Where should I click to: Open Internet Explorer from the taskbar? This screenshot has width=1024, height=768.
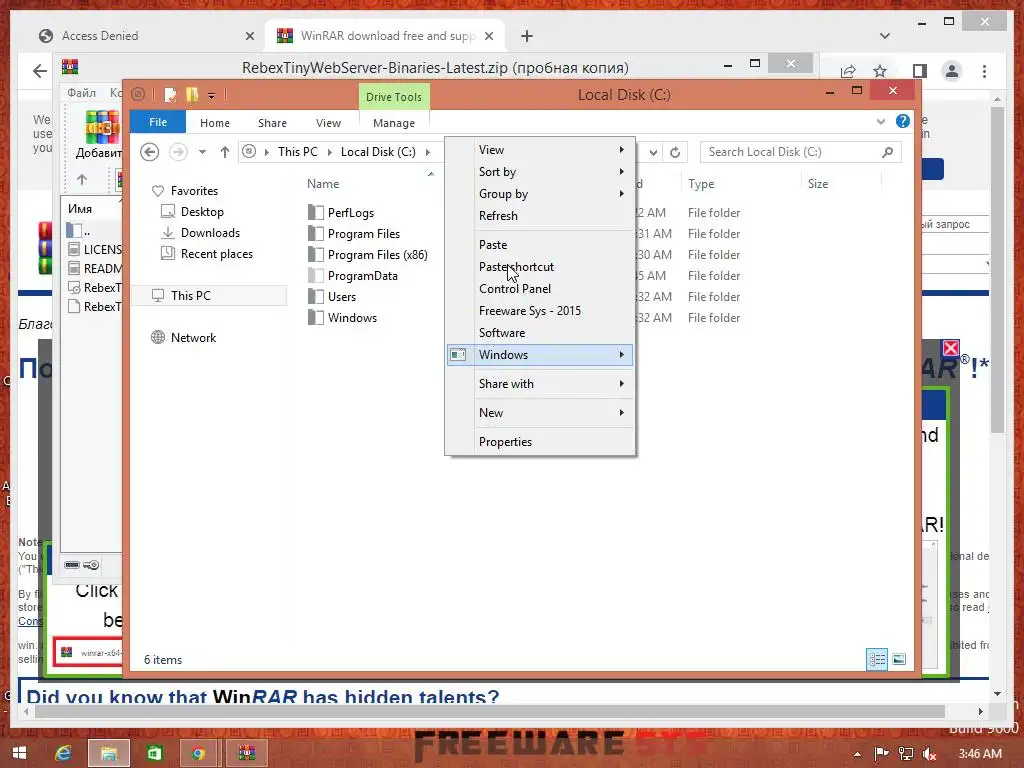[x=63, y=754]
